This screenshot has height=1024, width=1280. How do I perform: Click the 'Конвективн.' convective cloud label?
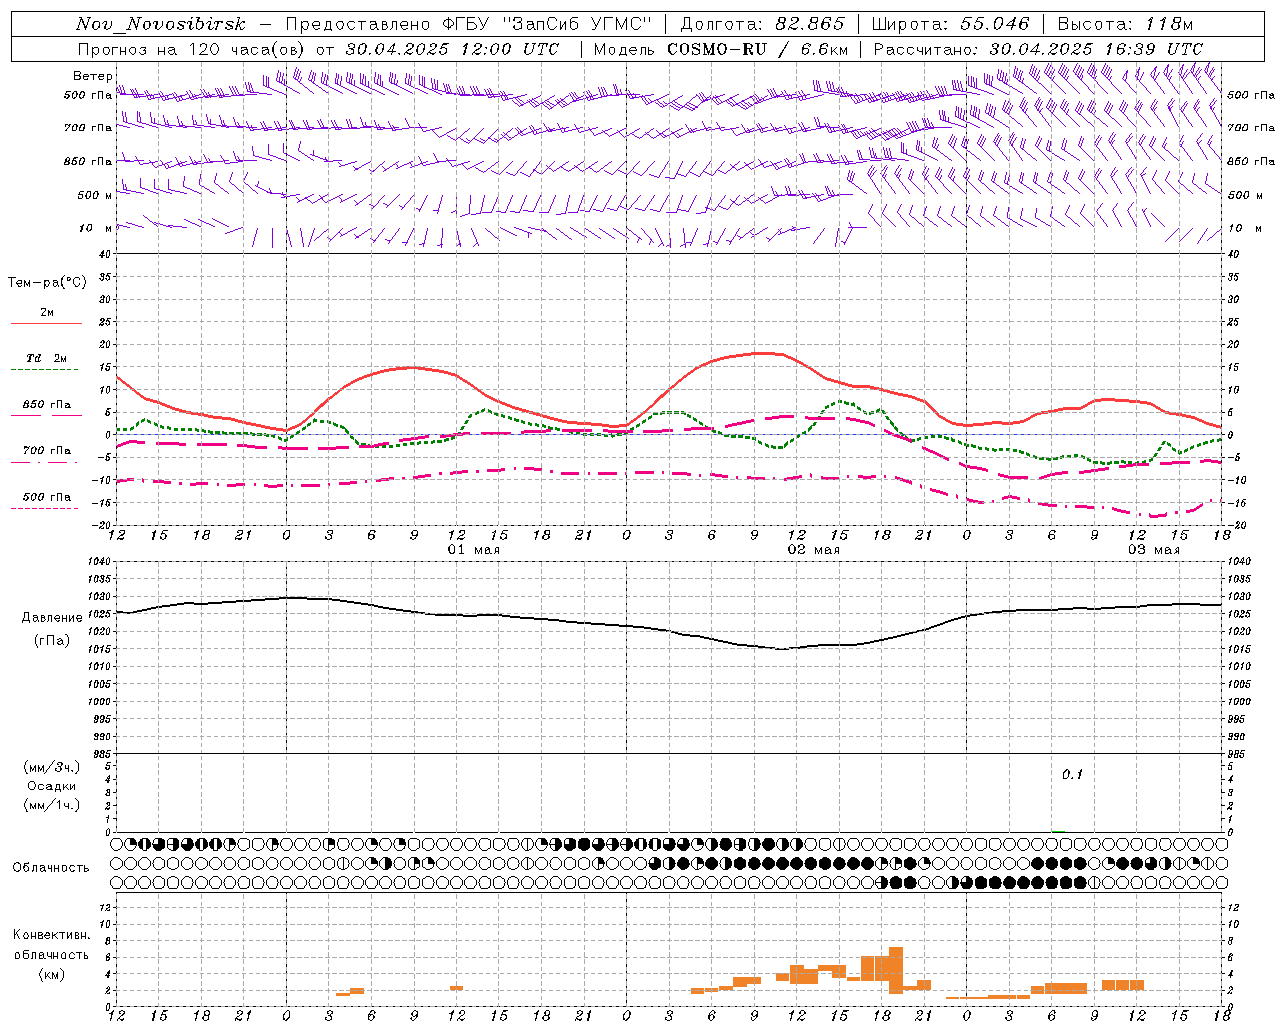pyautogui.click(x=51, y=935)
